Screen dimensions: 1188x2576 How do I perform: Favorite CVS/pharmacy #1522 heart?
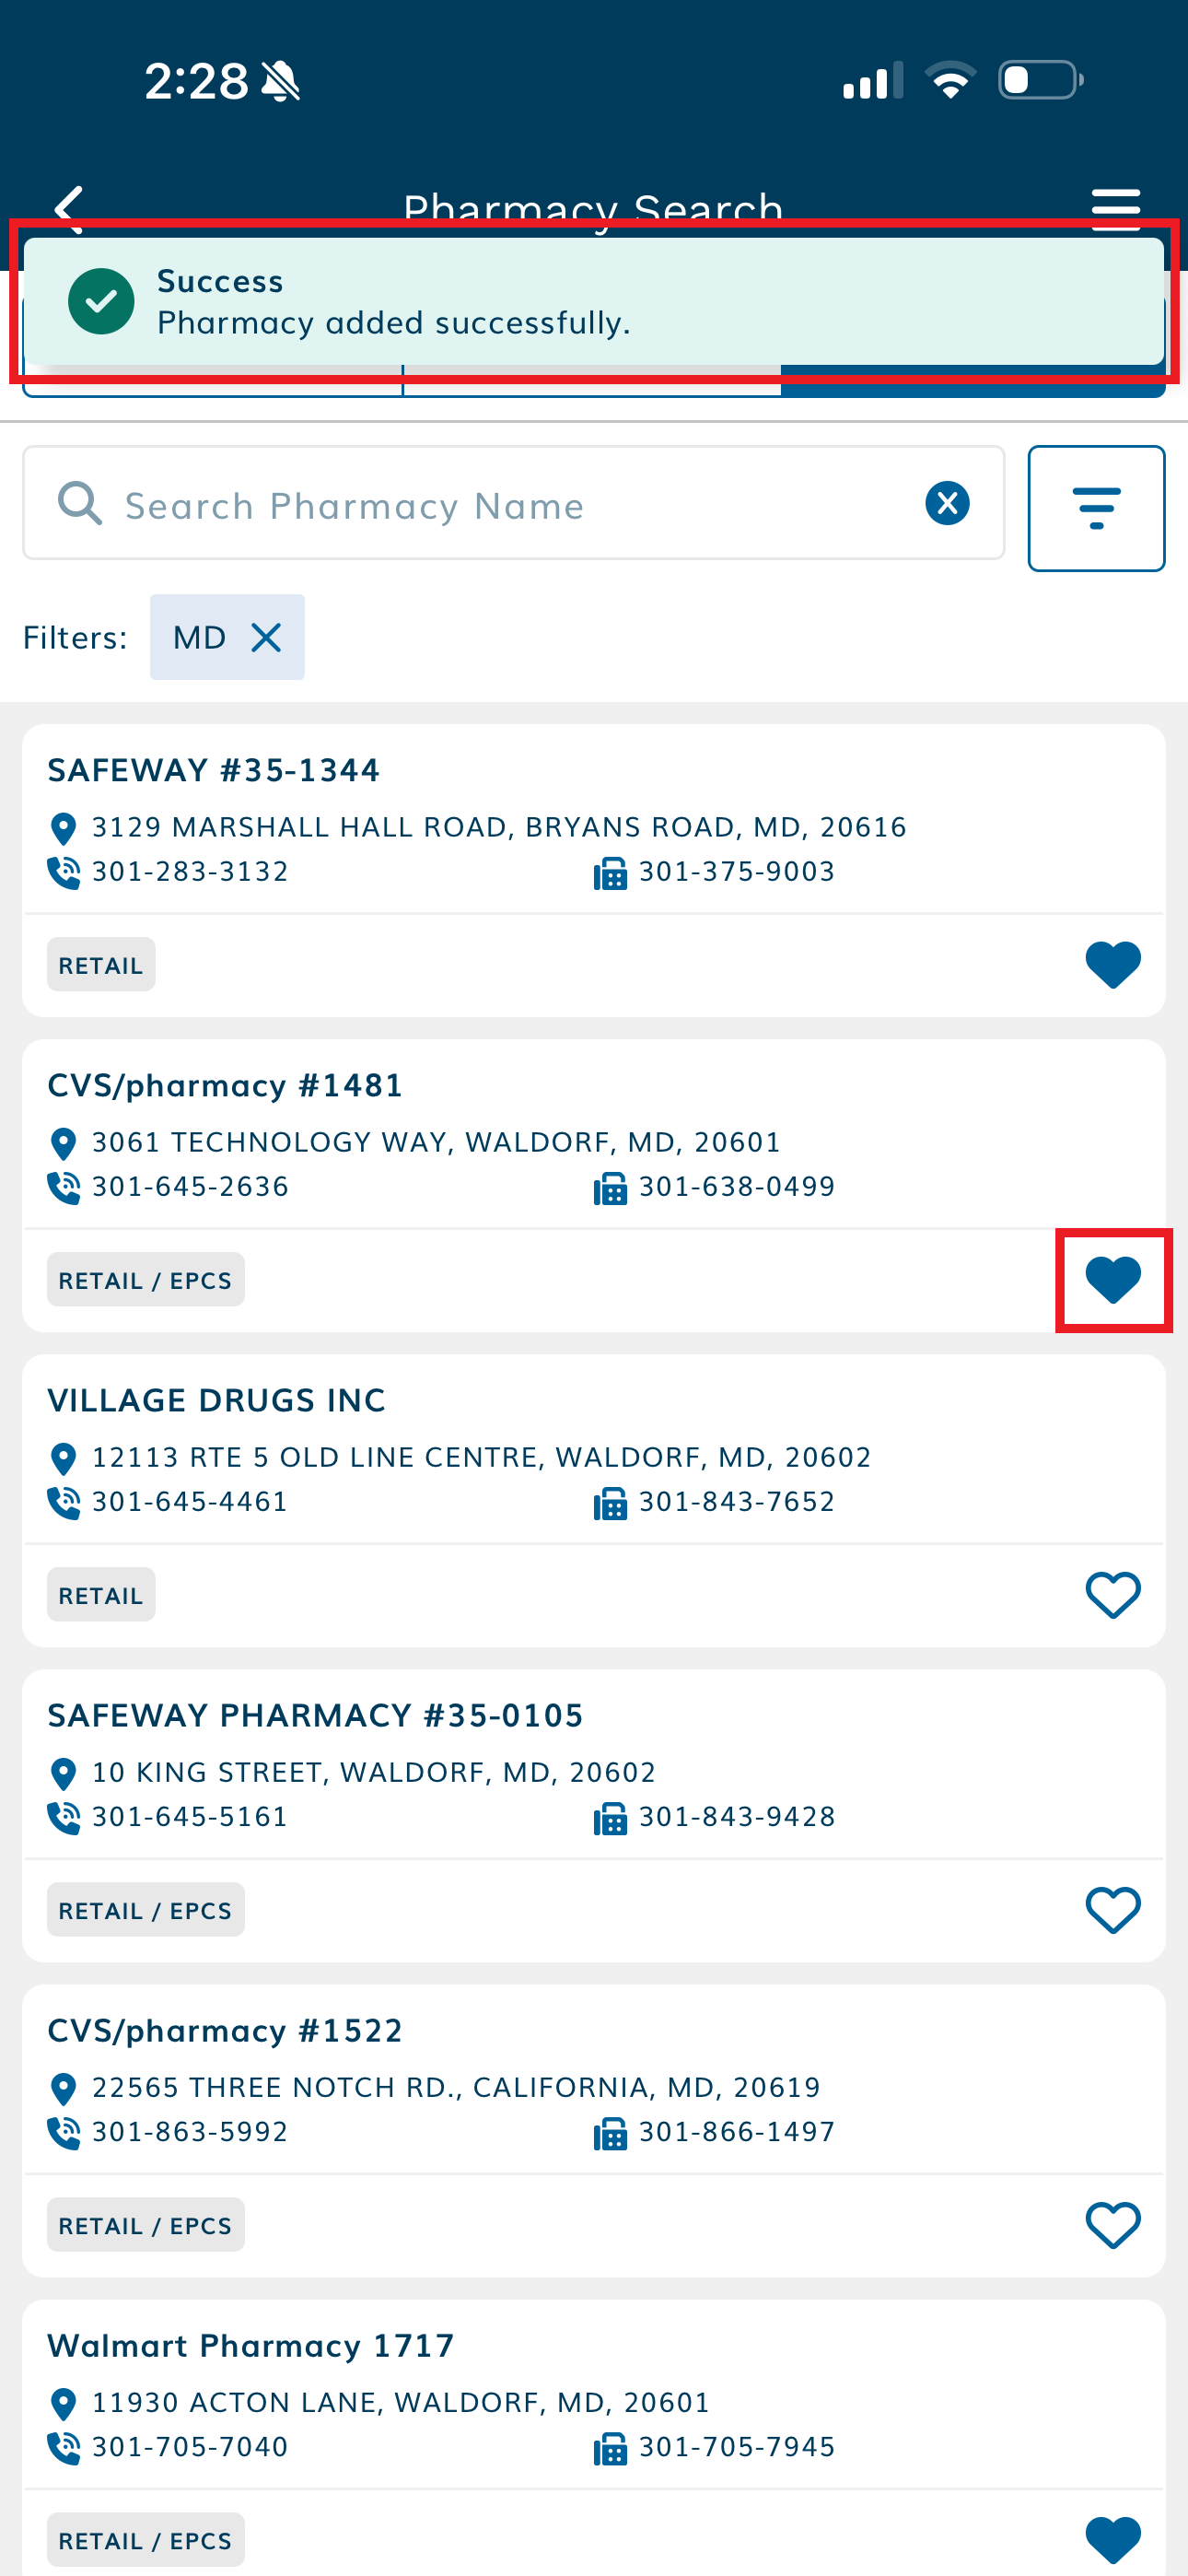1112,2225
